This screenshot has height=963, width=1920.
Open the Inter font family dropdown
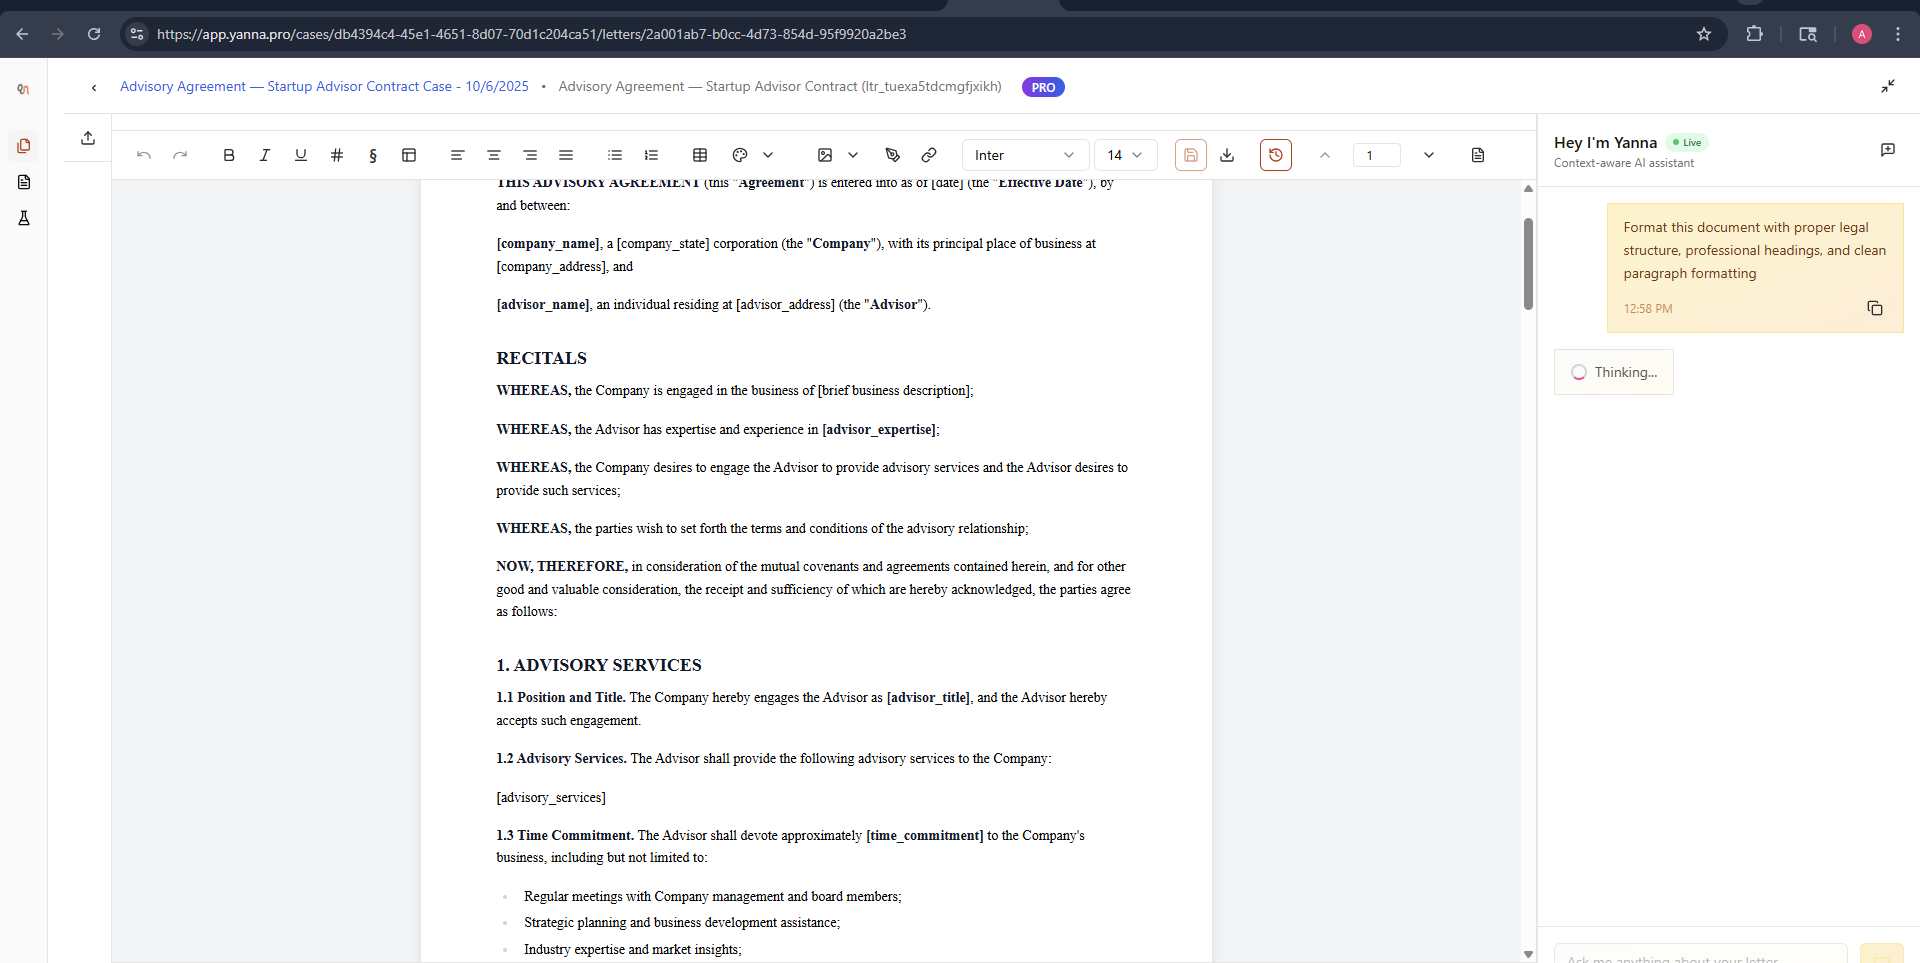click(x=1025, y=155)
